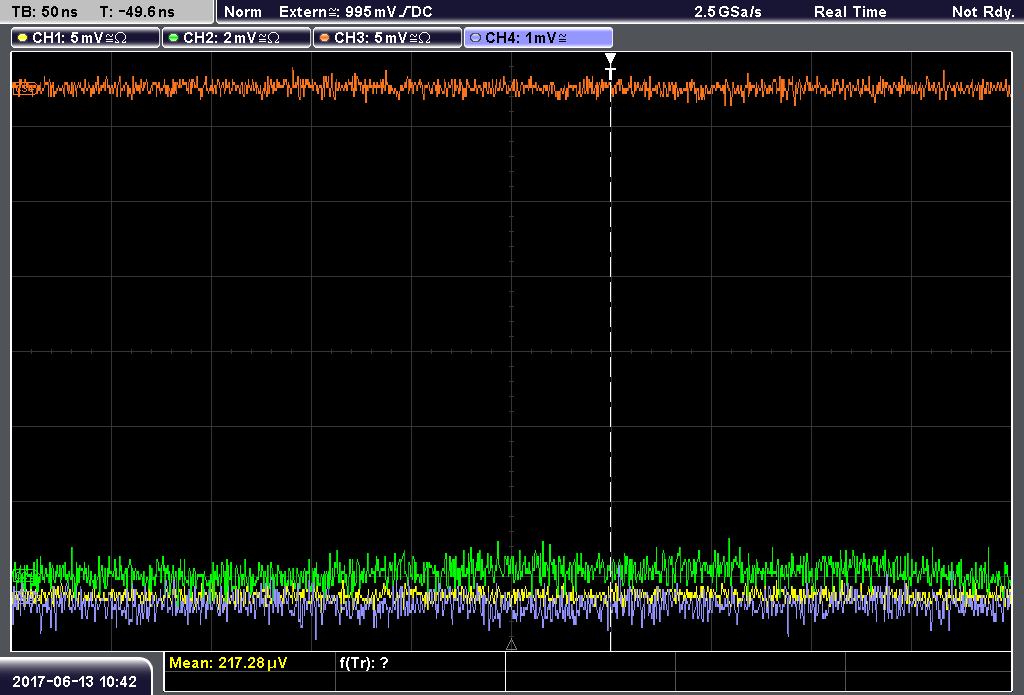Click the T: -49.6 ns trigger offset
Image resolution: width=1024 pixels, height=695 pixels.
pos(137,12)
